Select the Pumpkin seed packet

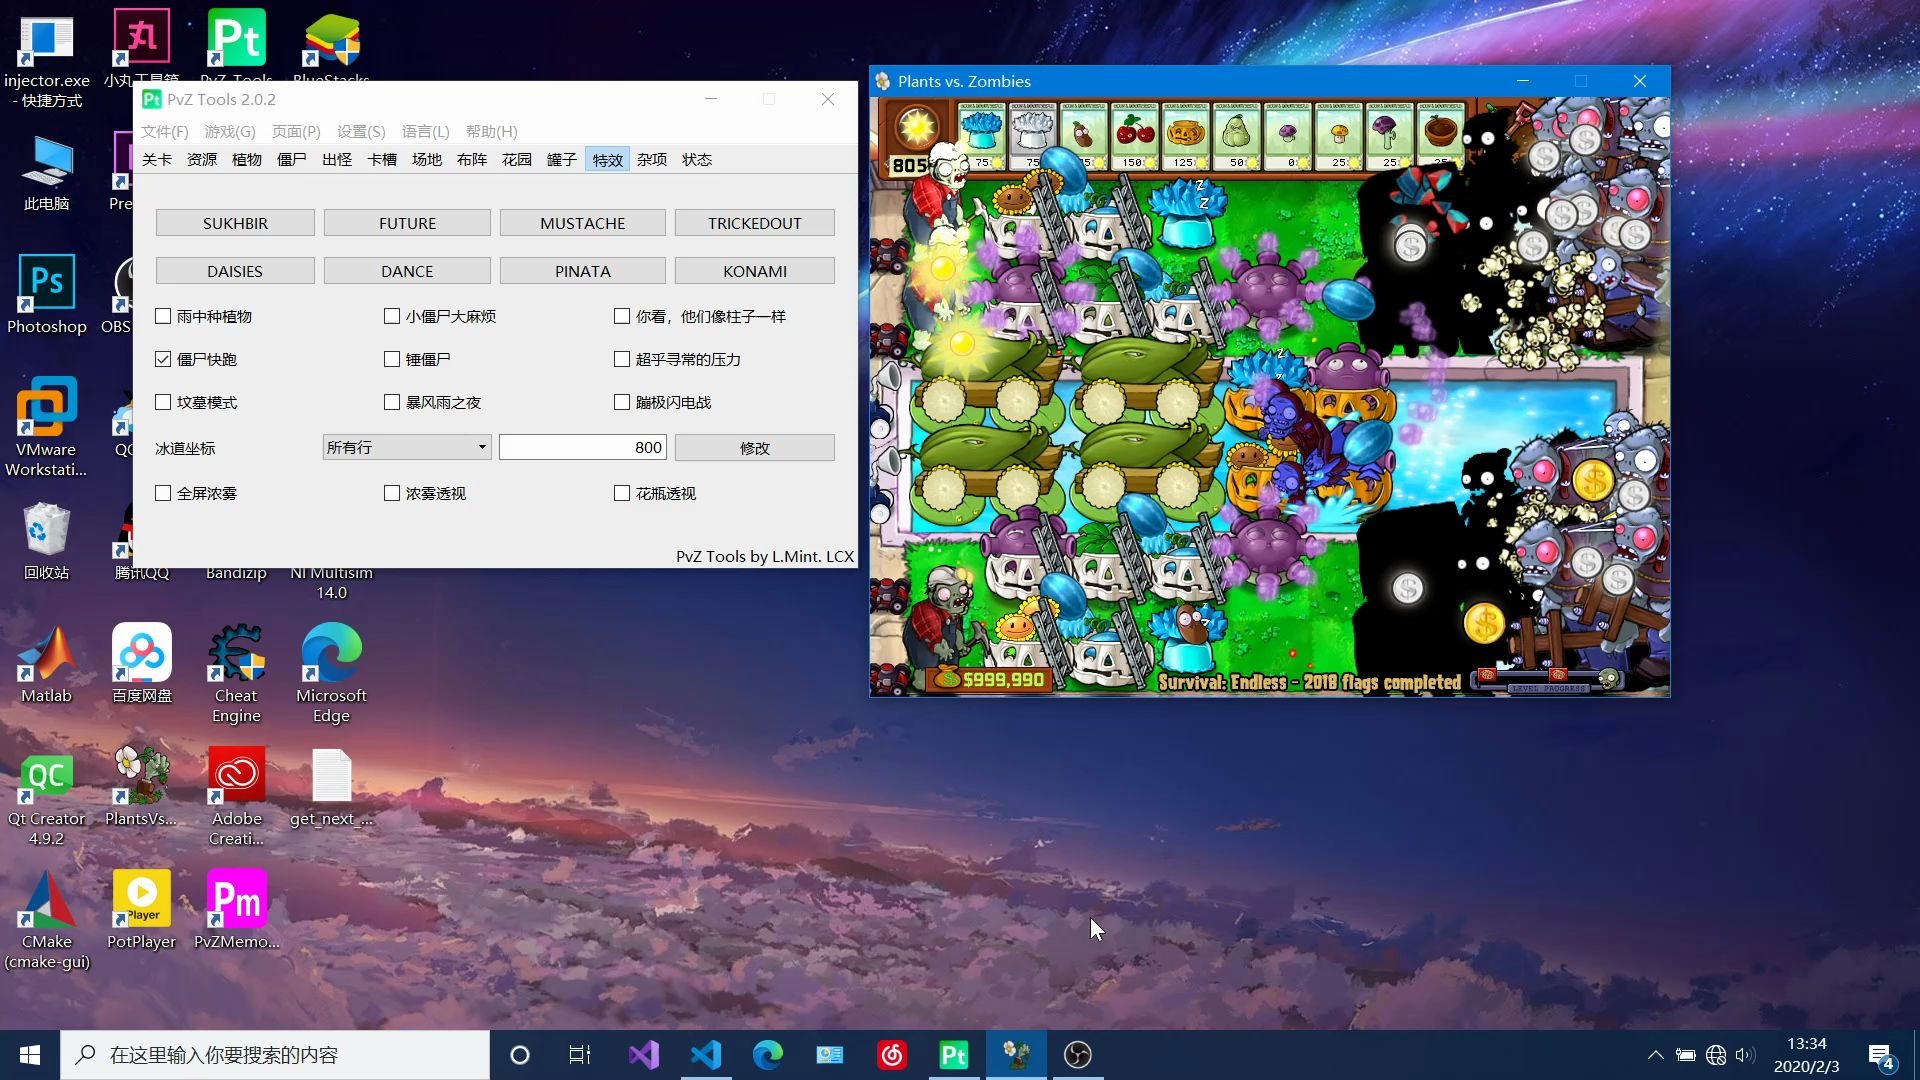1186,135
